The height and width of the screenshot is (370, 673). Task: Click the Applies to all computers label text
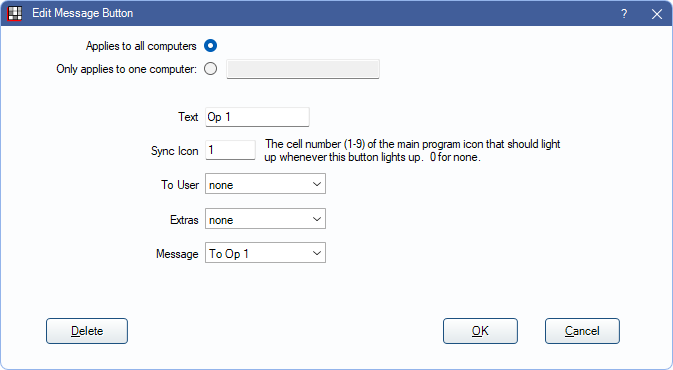(x=141, y=46)
